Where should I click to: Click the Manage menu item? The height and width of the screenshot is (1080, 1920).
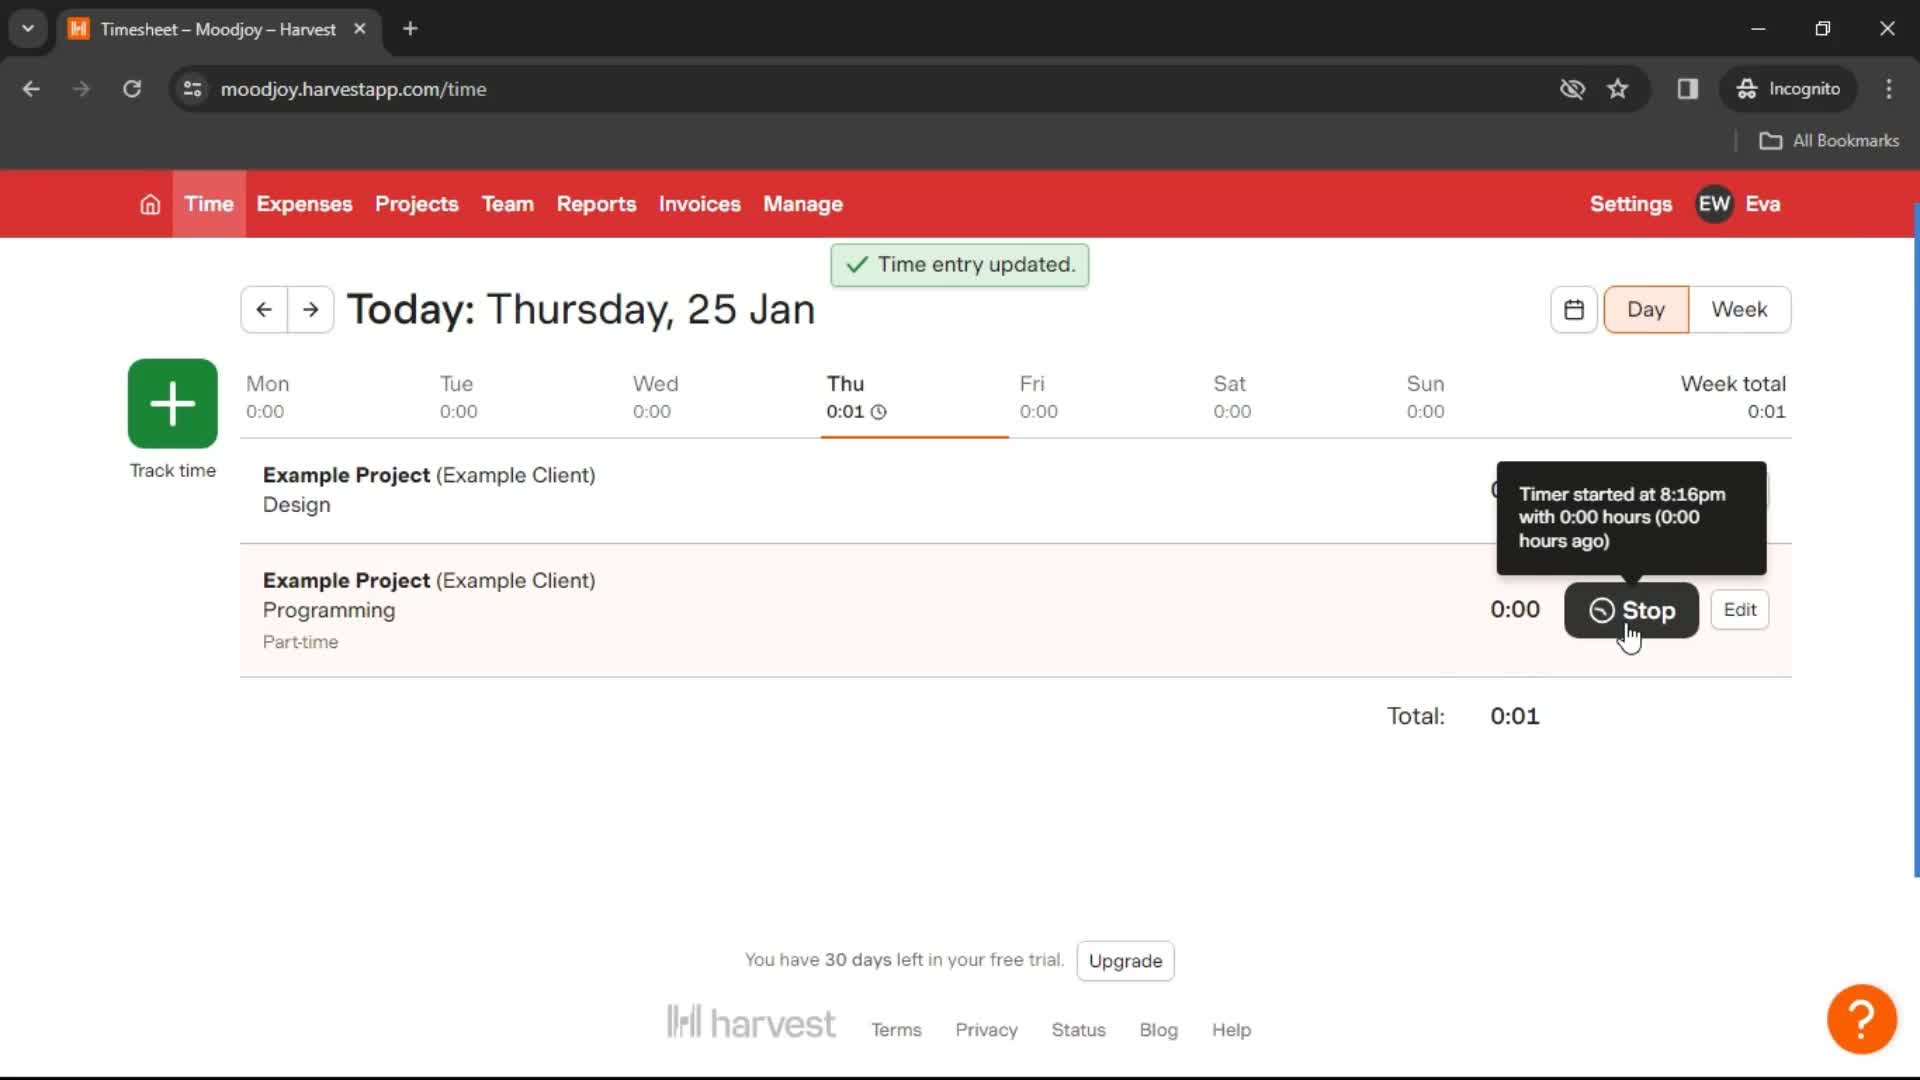[x=804, y=203]
